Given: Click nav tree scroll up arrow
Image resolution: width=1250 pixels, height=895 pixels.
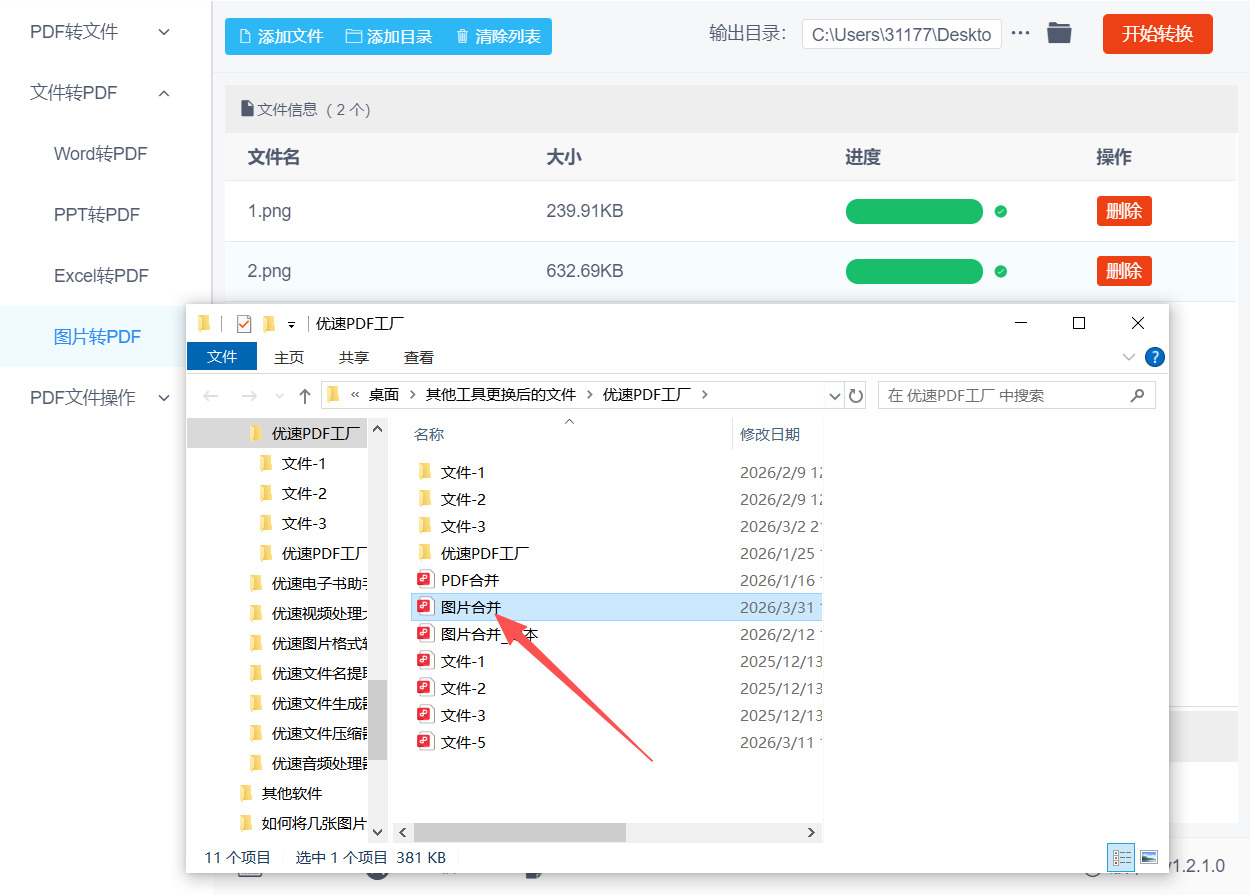Looking at the screenshot, I should pos(377,430).
